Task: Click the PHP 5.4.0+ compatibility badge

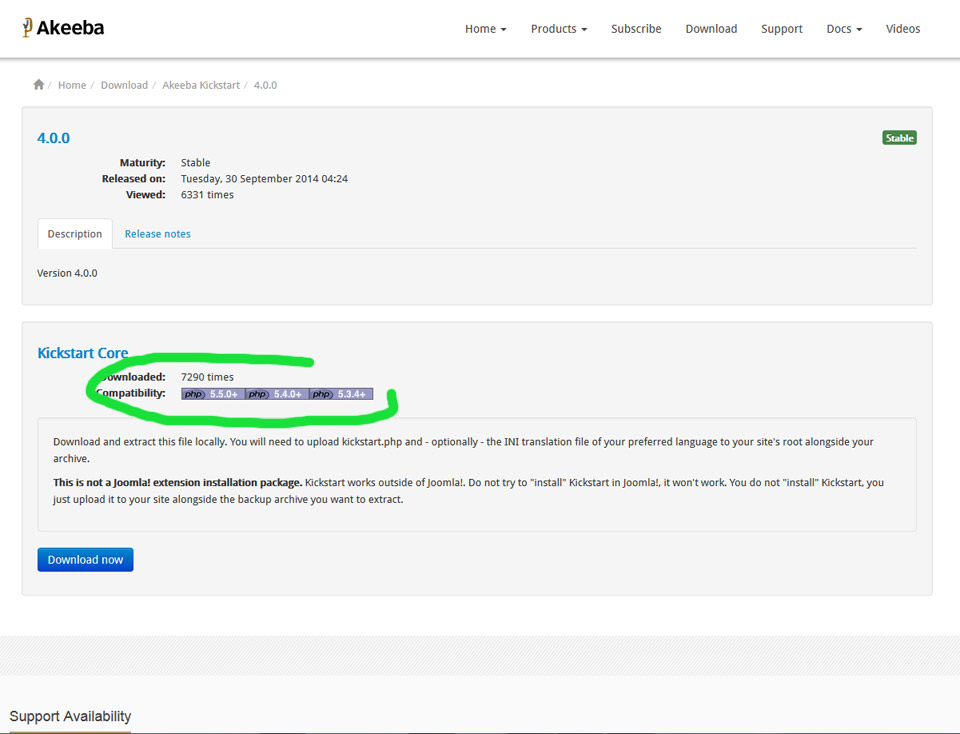Action: click(x=277, y=394)
